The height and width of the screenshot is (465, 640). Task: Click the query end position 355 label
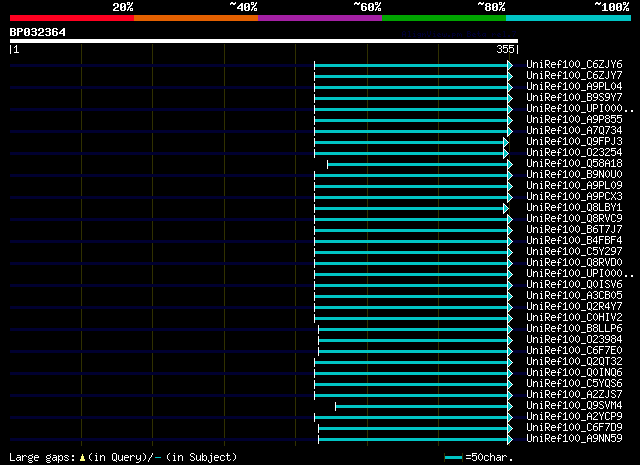click(505, 49)
